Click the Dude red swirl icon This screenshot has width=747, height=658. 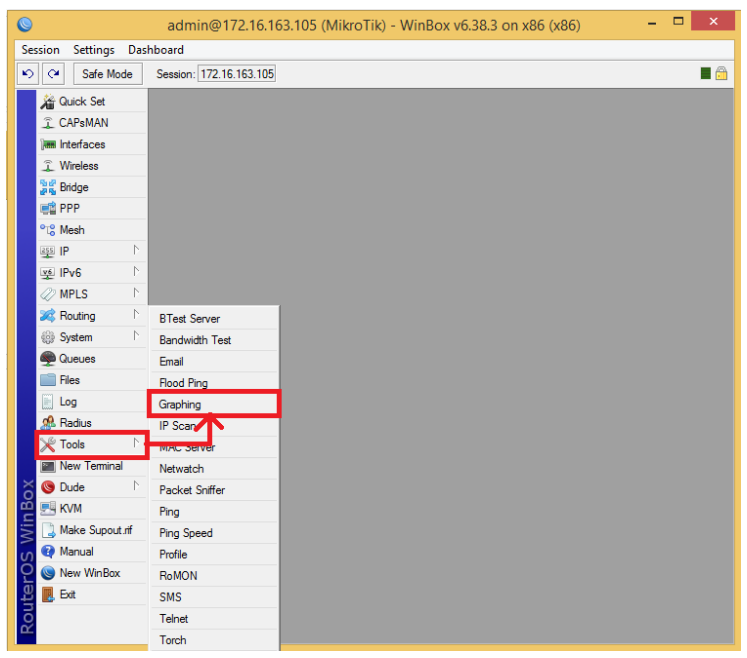pos(48,487)
